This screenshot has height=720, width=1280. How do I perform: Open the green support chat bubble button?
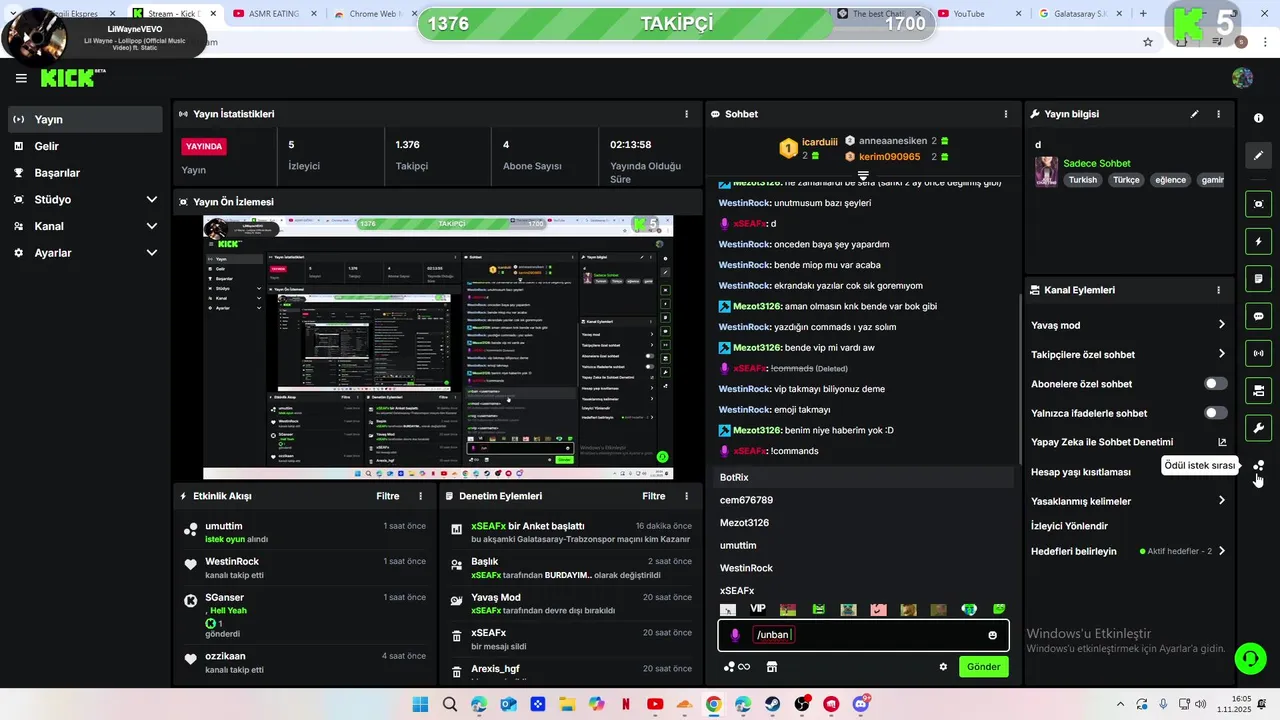point(1249,657)
